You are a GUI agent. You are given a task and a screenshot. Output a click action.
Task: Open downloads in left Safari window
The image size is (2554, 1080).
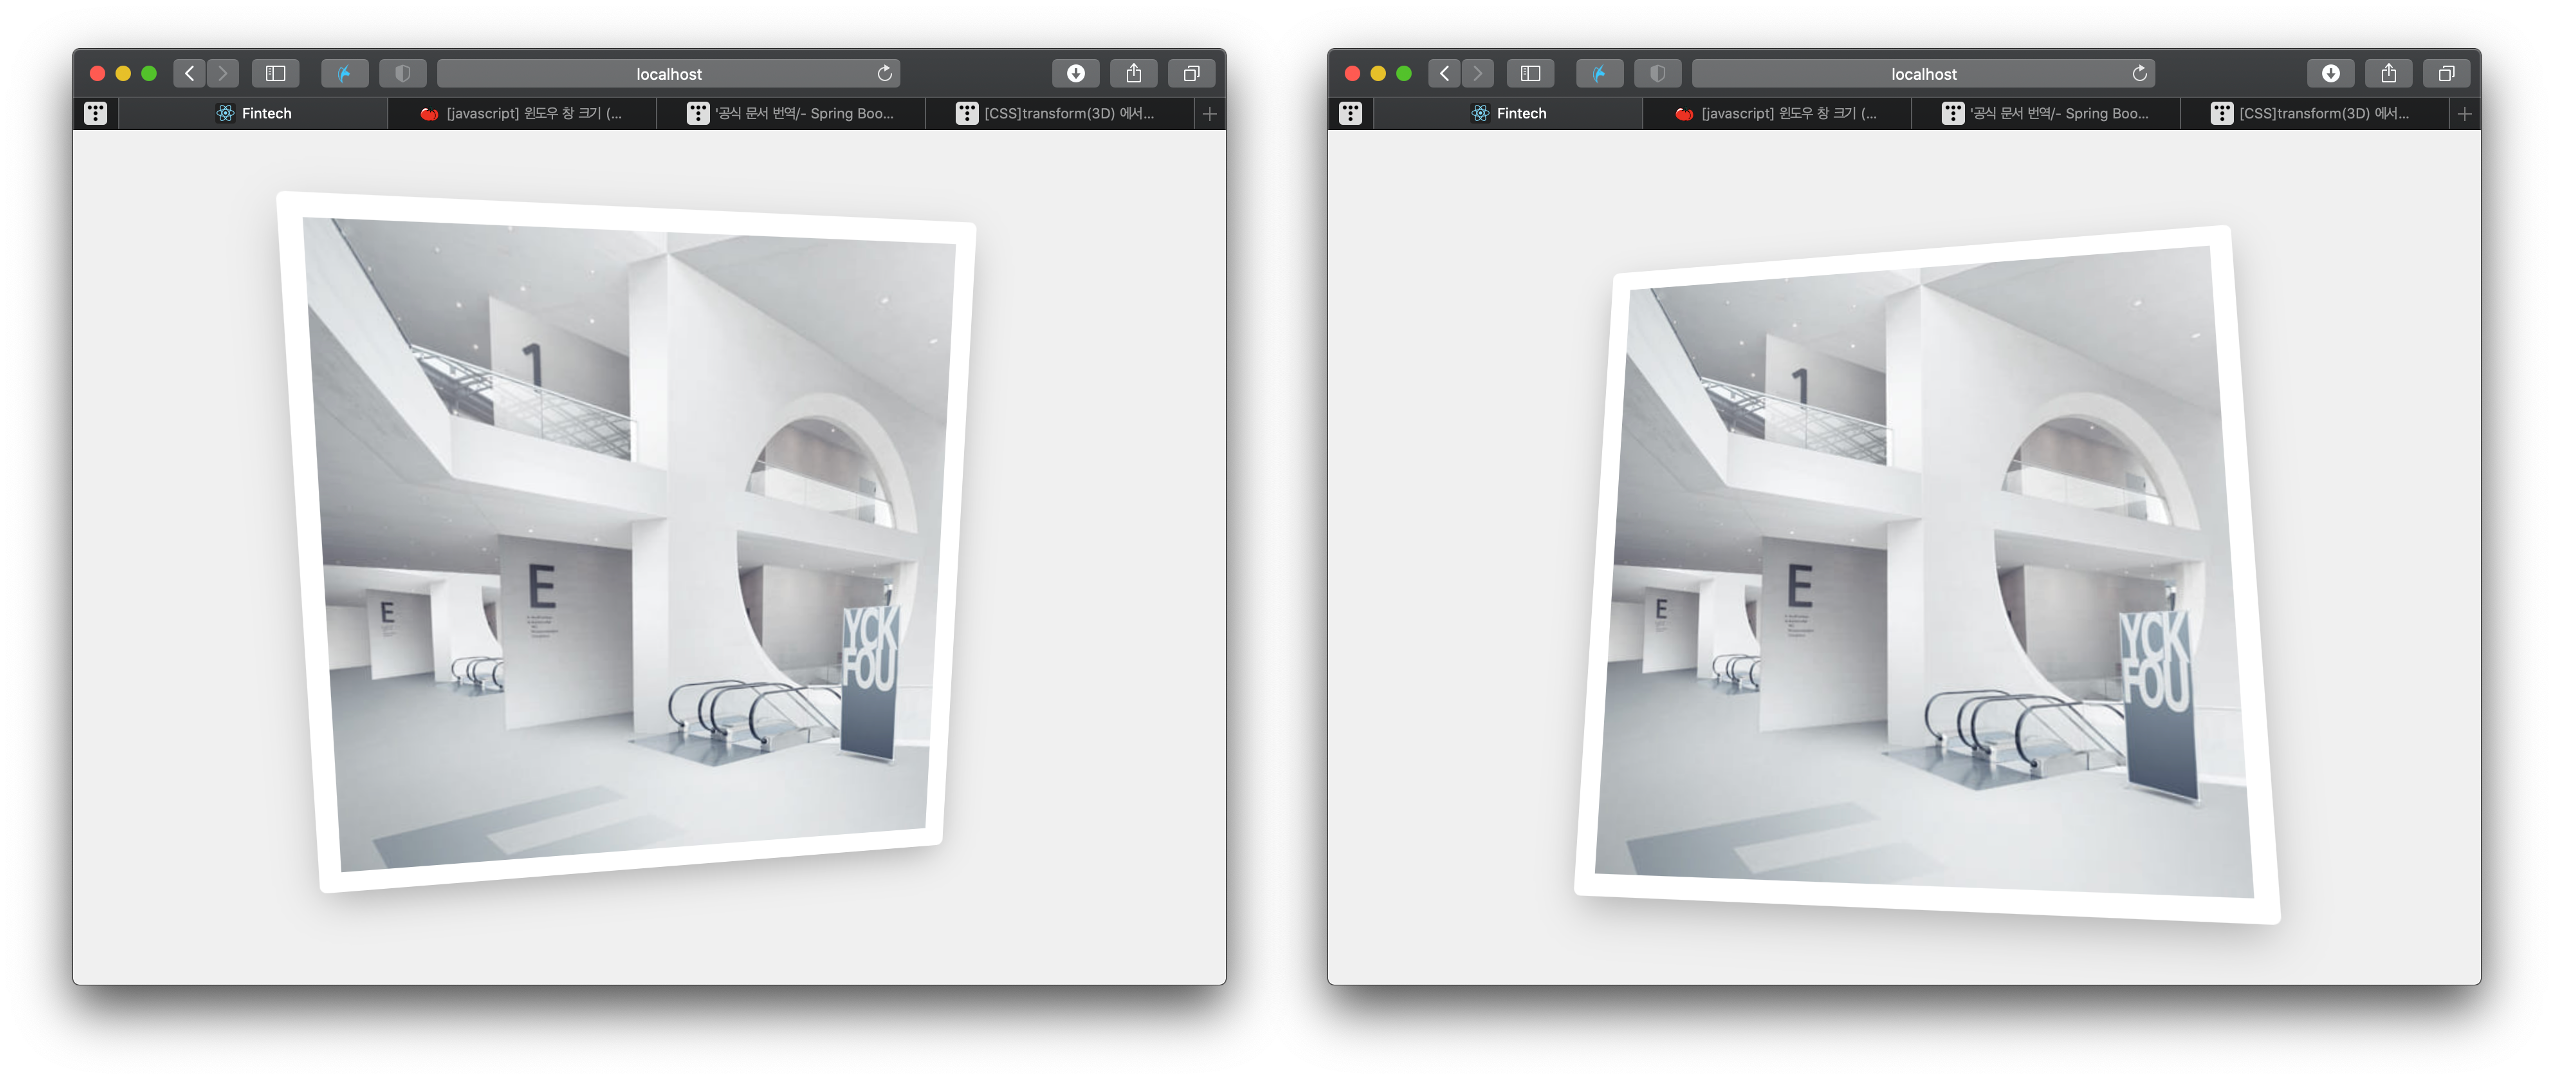(x=1075, y=73)
